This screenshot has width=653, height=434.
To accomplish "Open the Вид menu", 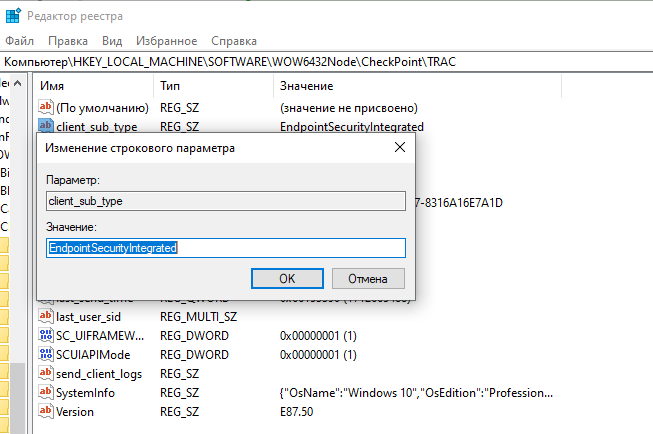I will coord(112,41).
